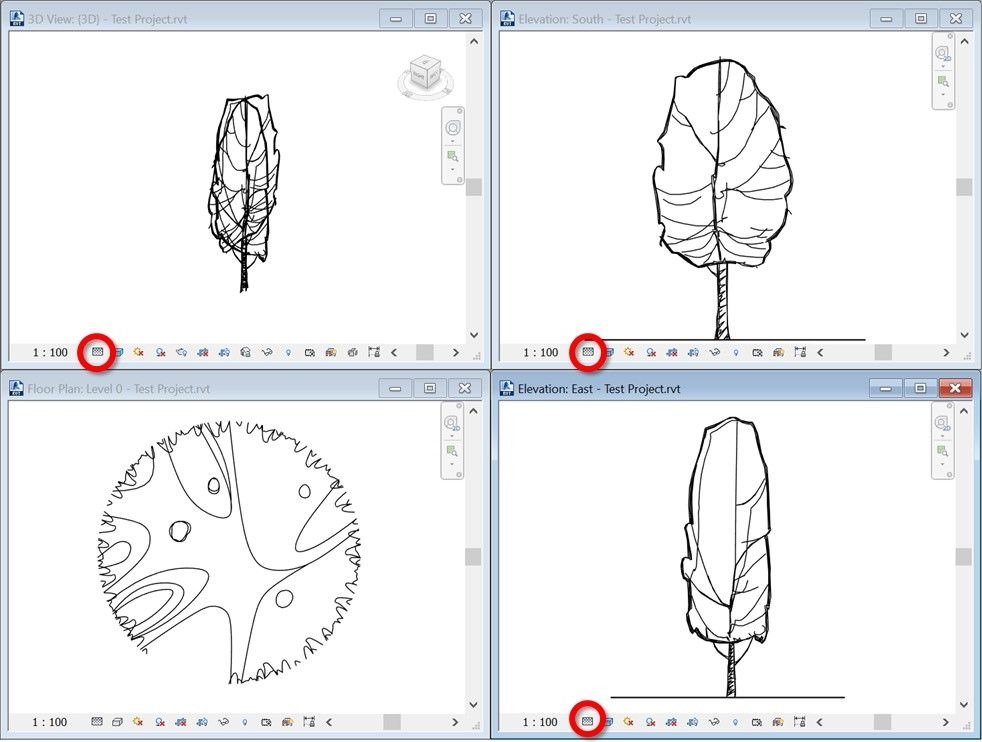Toggle Sun Path in the South Elevation window
The width and height of the screenshot is (982, 742).
[x=629, y=352]
